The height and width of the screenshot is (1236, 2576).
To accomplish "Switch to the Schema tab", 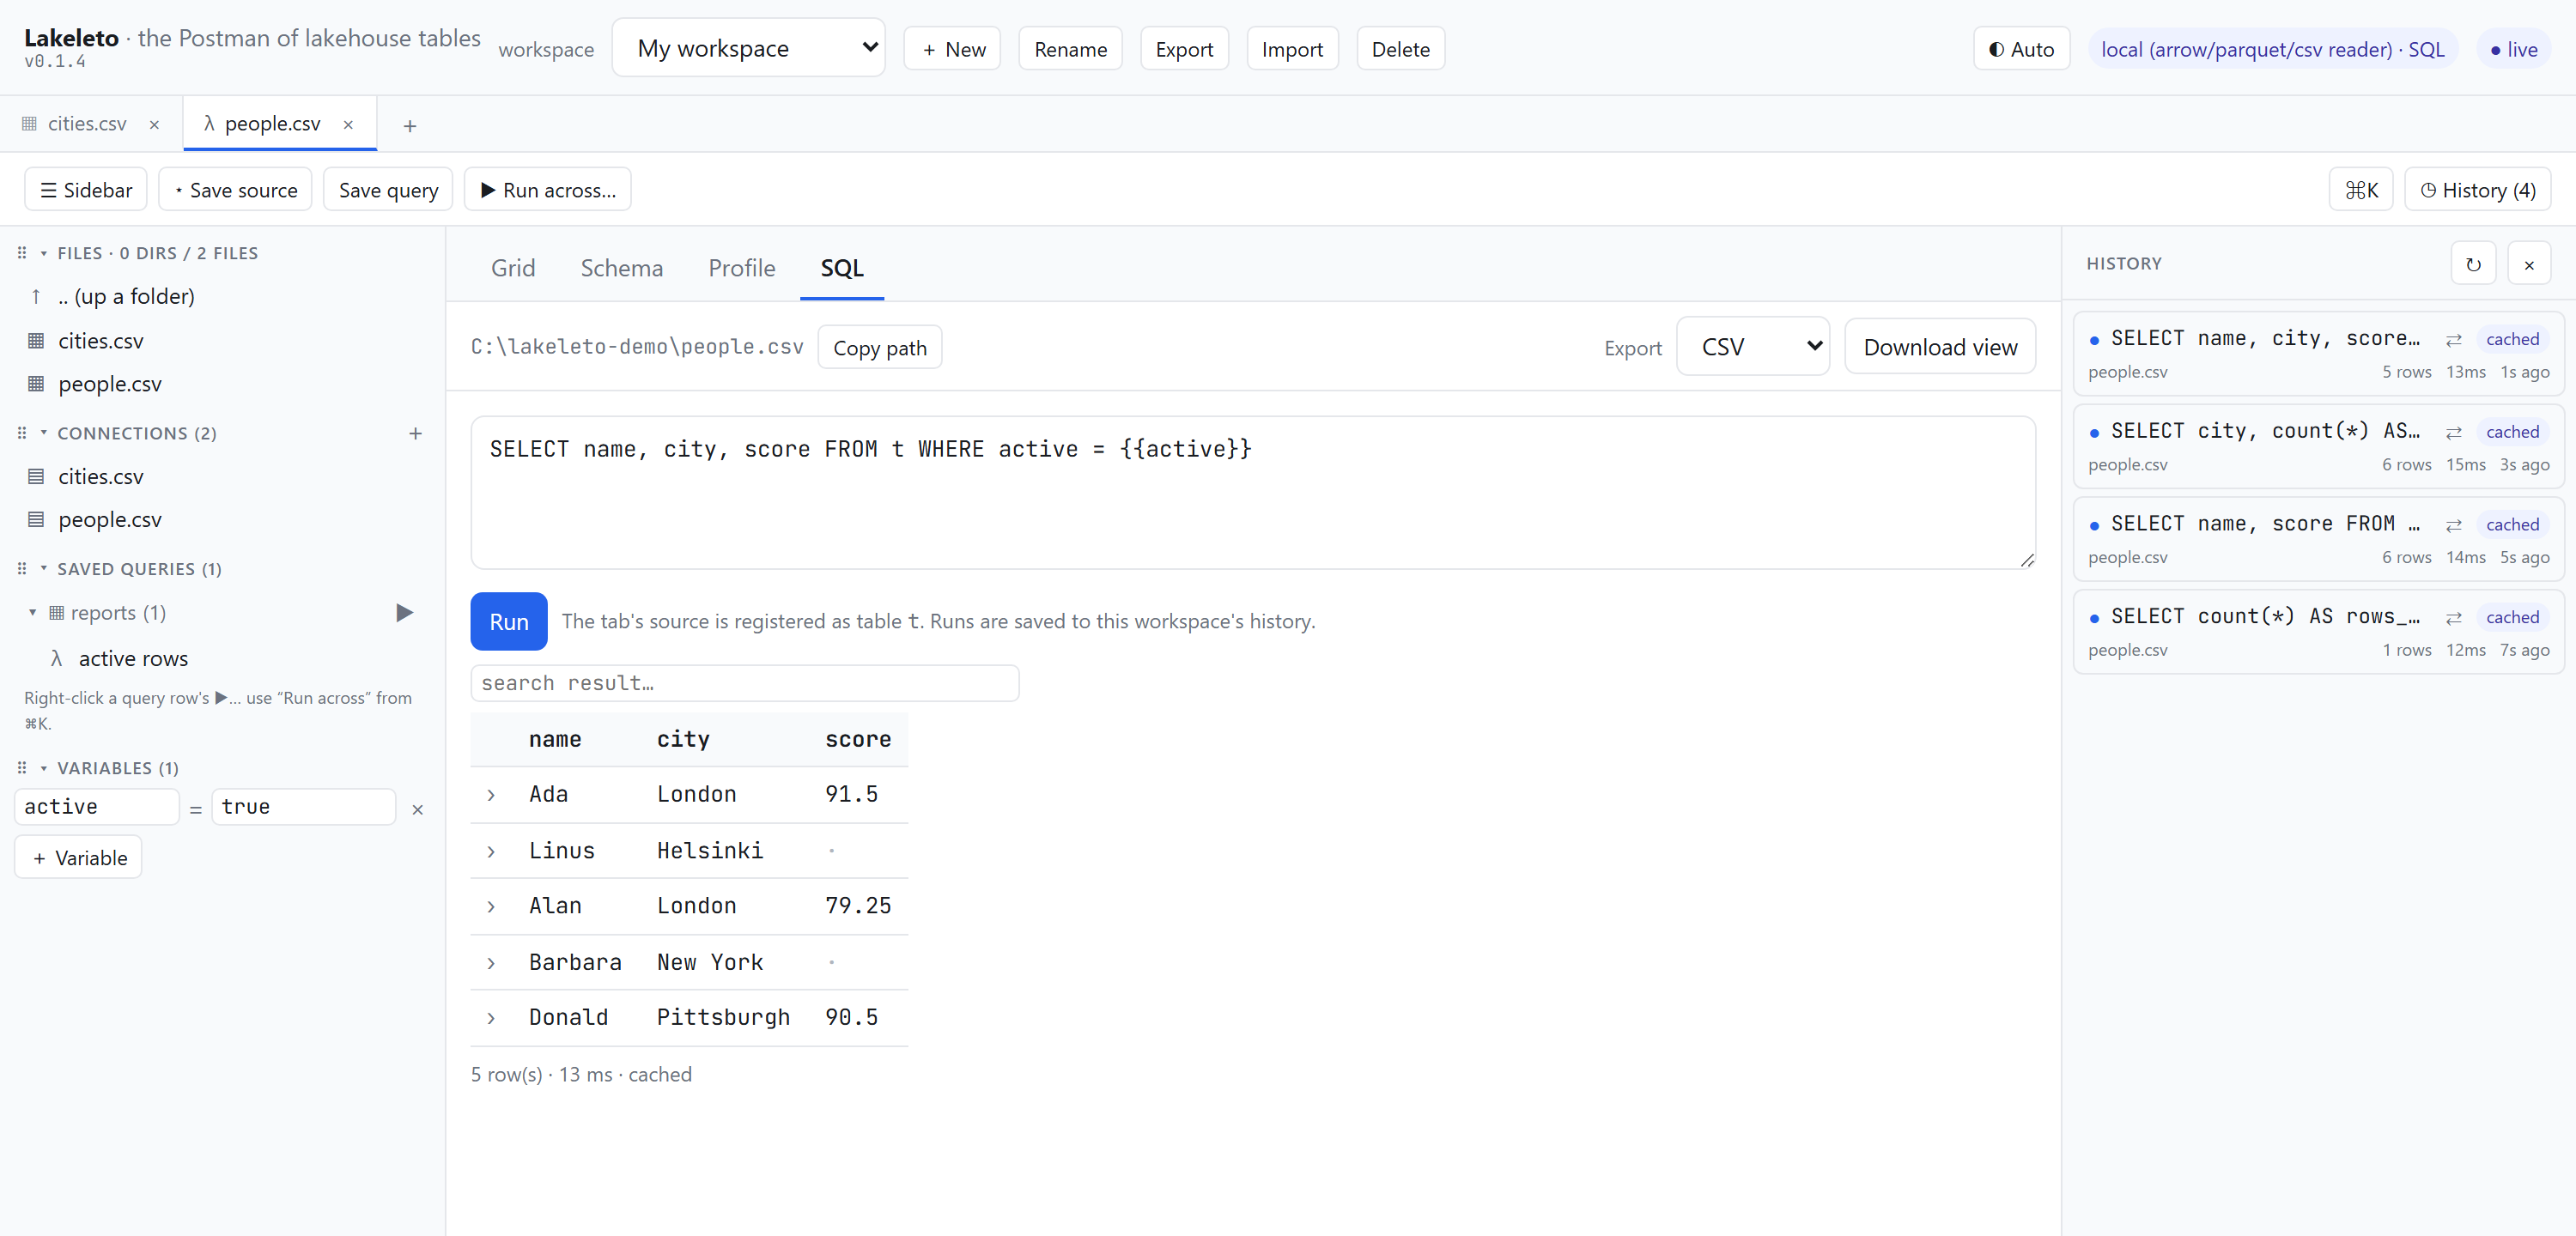I will (622, 268).
